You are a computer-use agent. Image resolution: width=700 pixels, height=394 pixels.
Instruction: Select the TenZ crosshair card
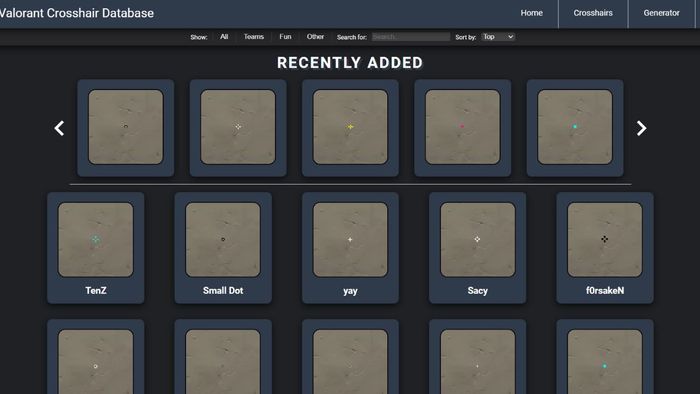[x=96, y=248]
